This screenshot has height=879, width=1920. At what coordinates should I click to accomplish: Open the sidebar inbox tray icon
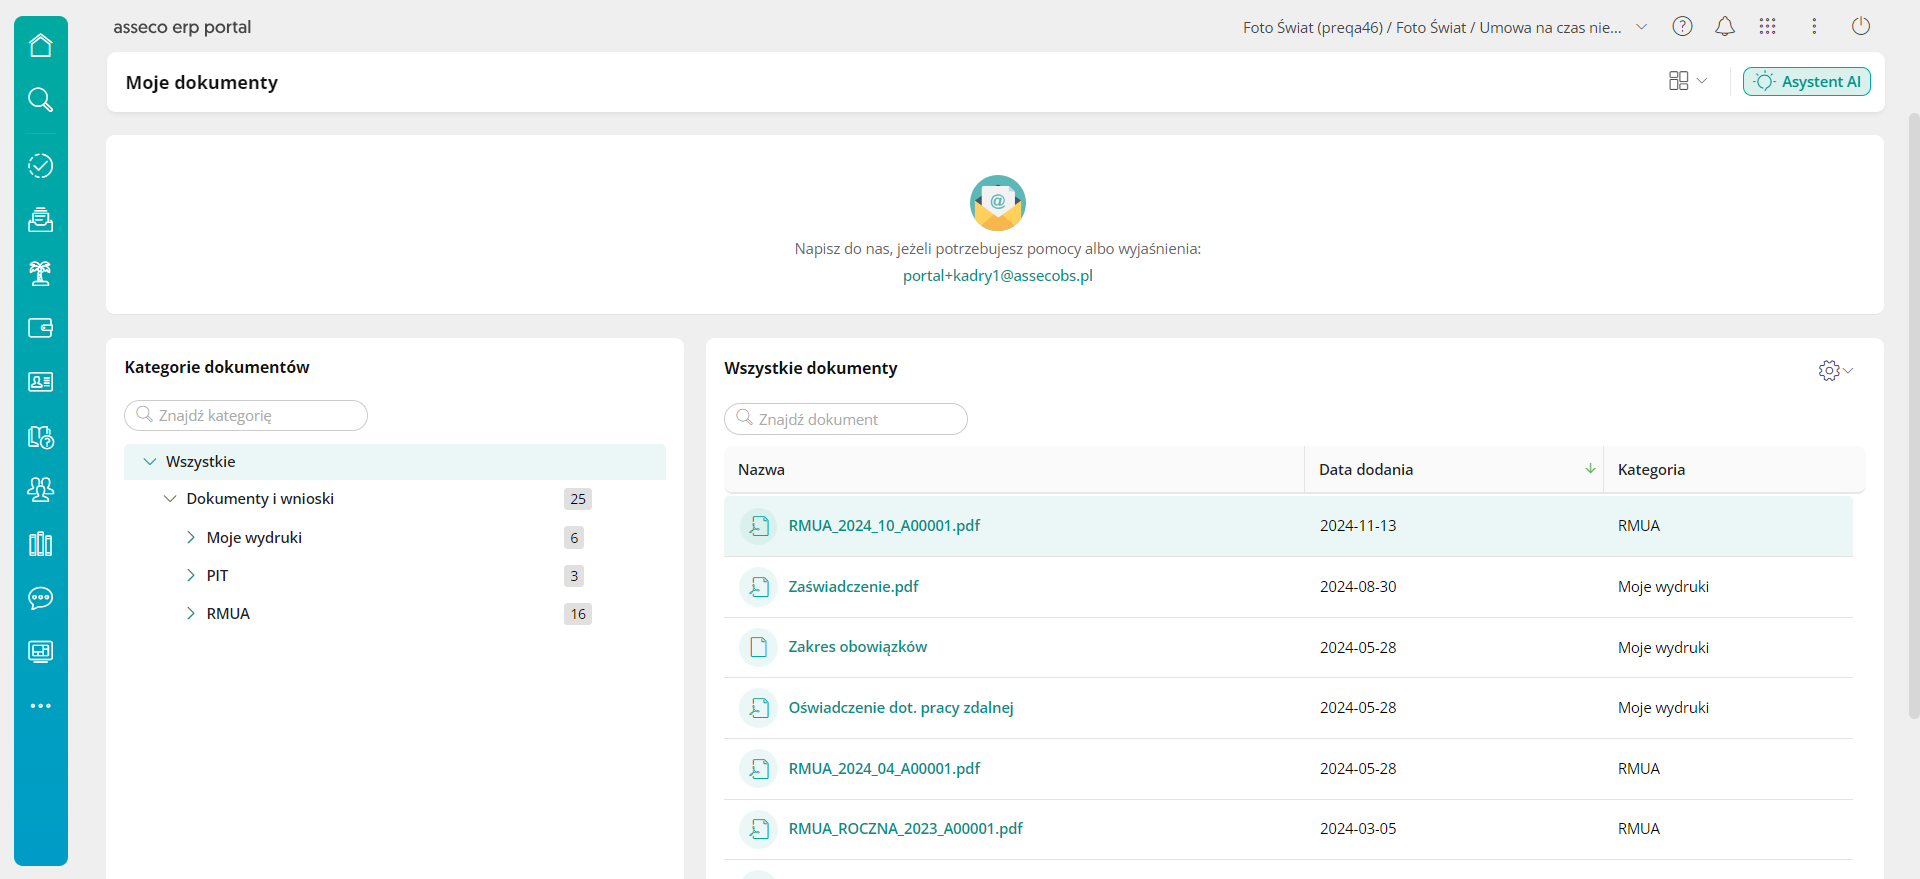41,219
